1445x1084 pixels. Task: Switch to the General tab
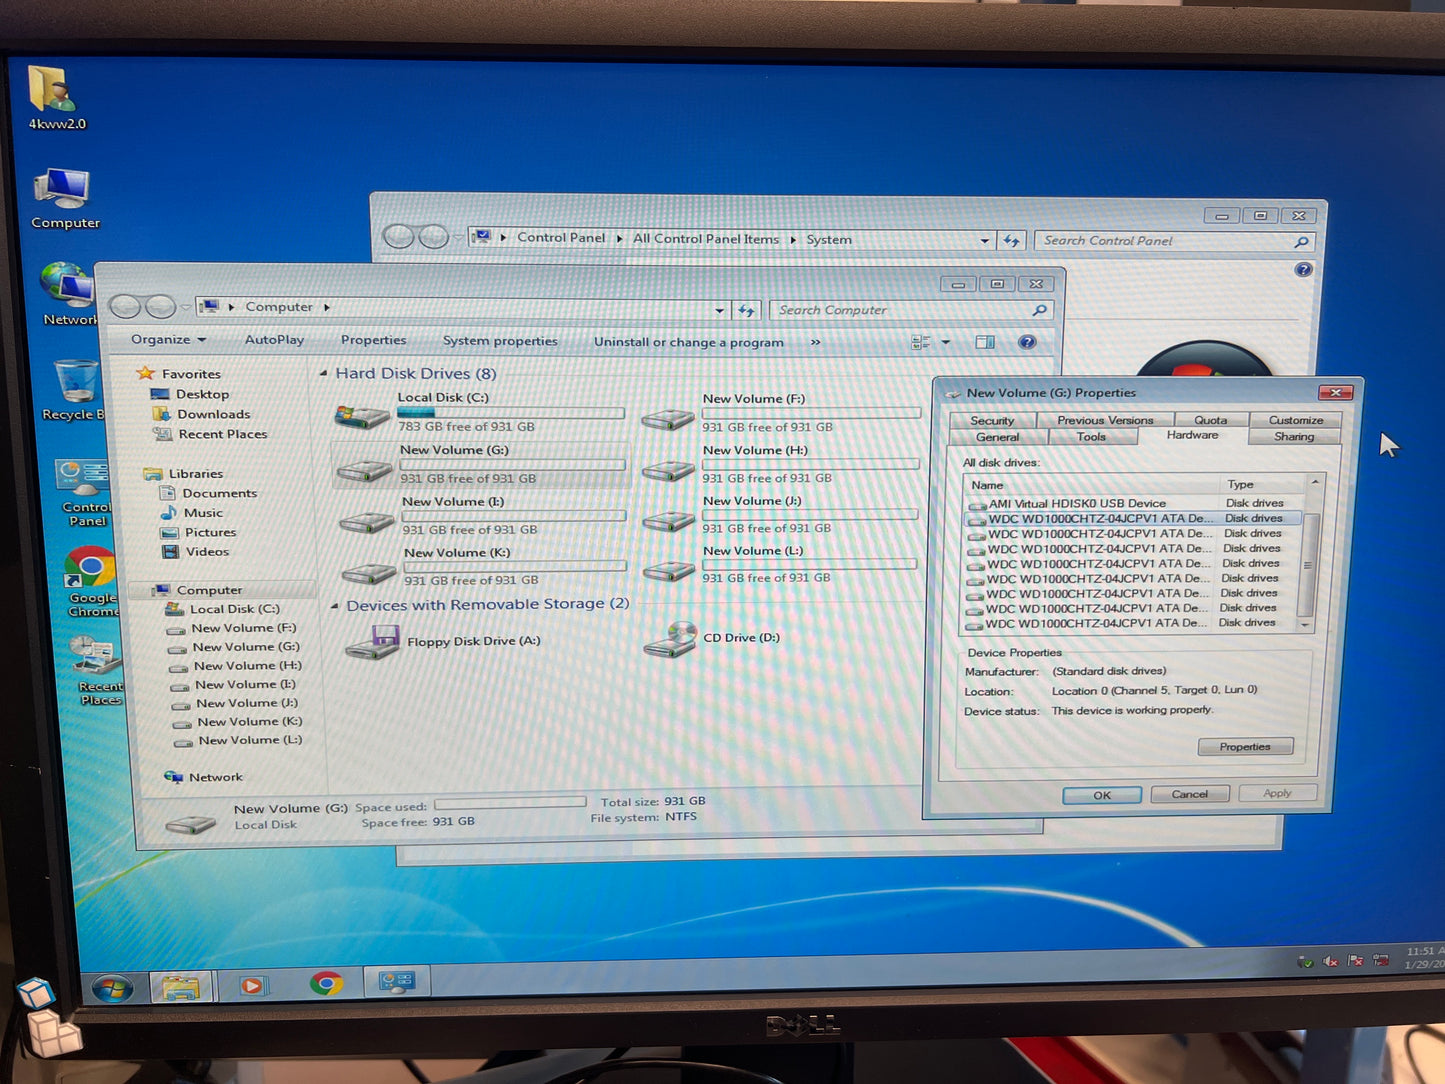click(998, 437)
